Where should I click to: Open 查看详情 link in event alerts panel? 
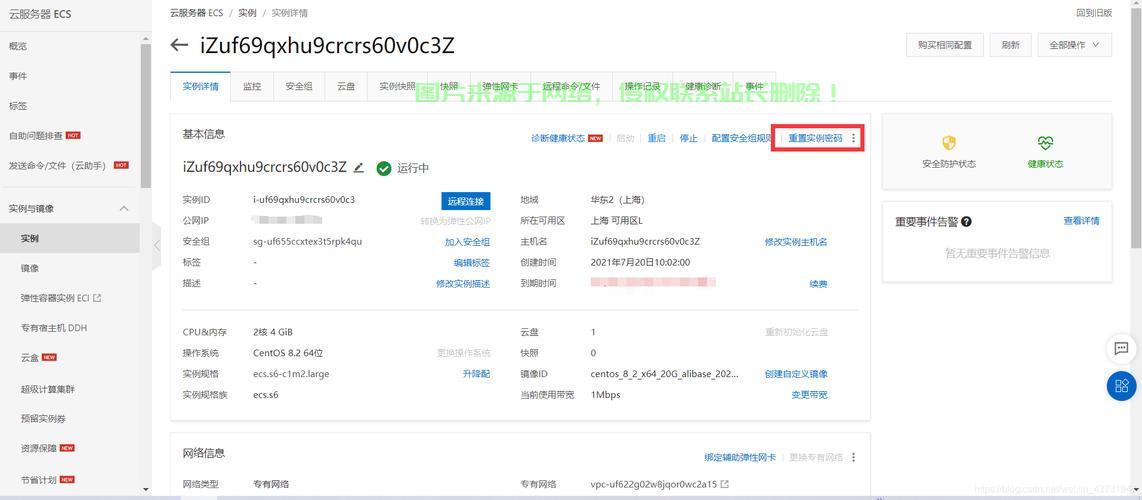(1081, 221)
